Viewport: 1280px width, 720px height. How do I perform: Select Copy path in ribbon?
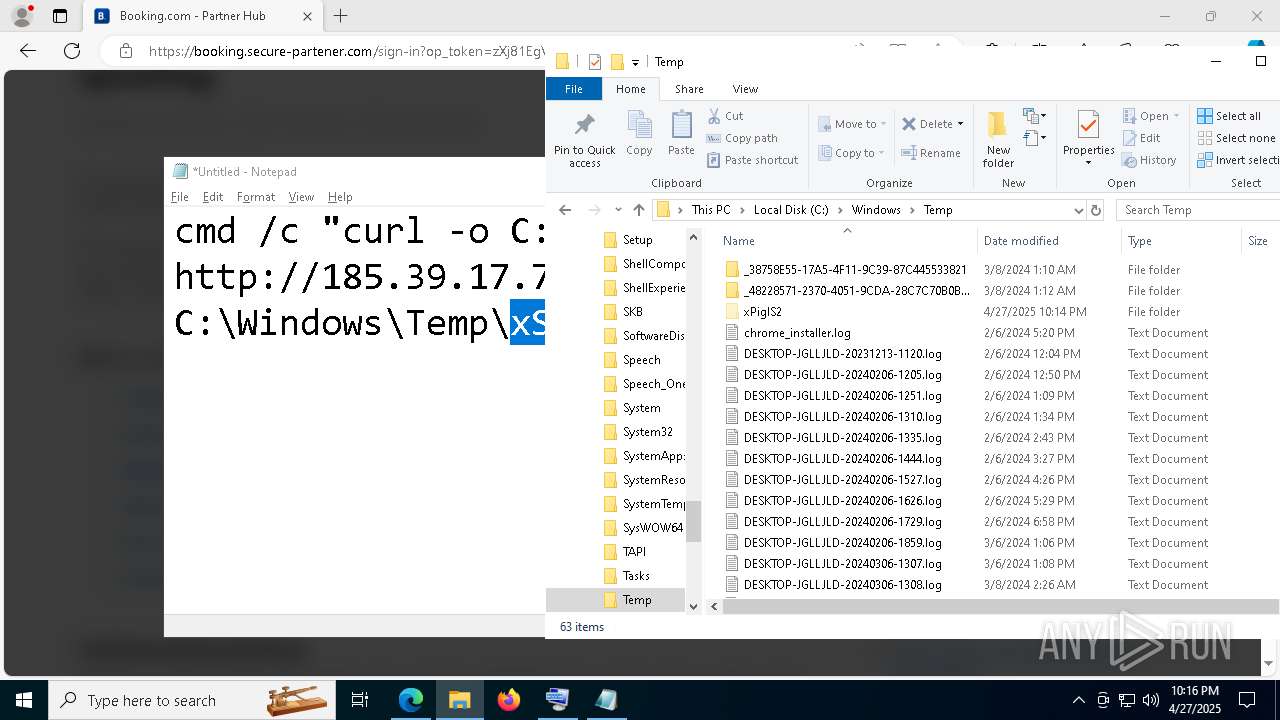coord(742,138)
